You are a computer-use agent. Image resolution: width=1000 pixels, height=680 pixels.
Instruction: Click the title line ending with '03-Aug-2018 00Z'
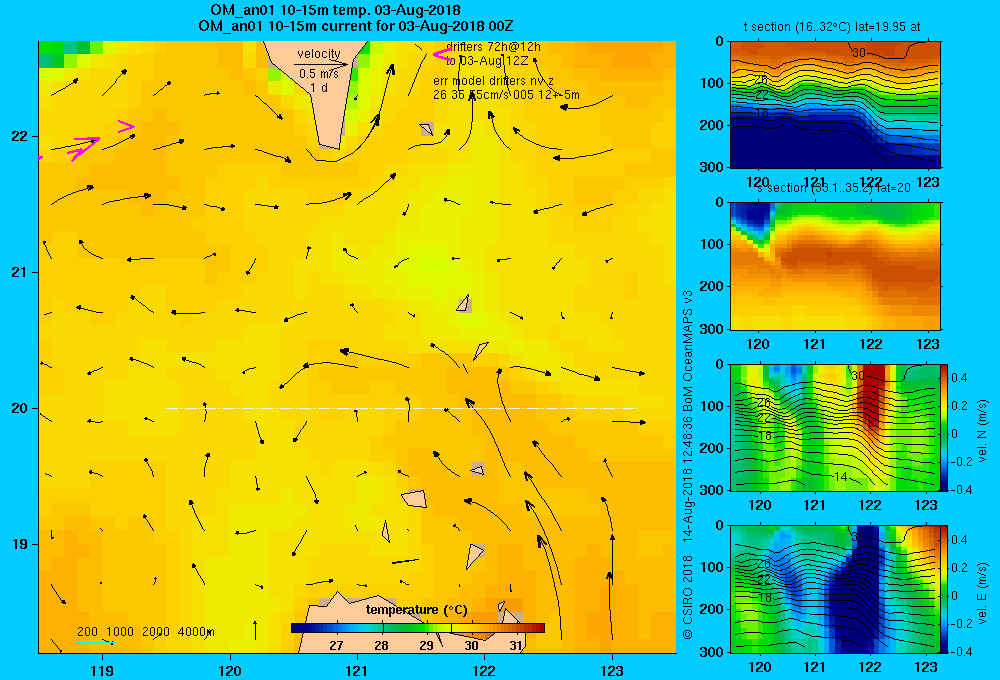pyautogui.click(x=355, y=26)
